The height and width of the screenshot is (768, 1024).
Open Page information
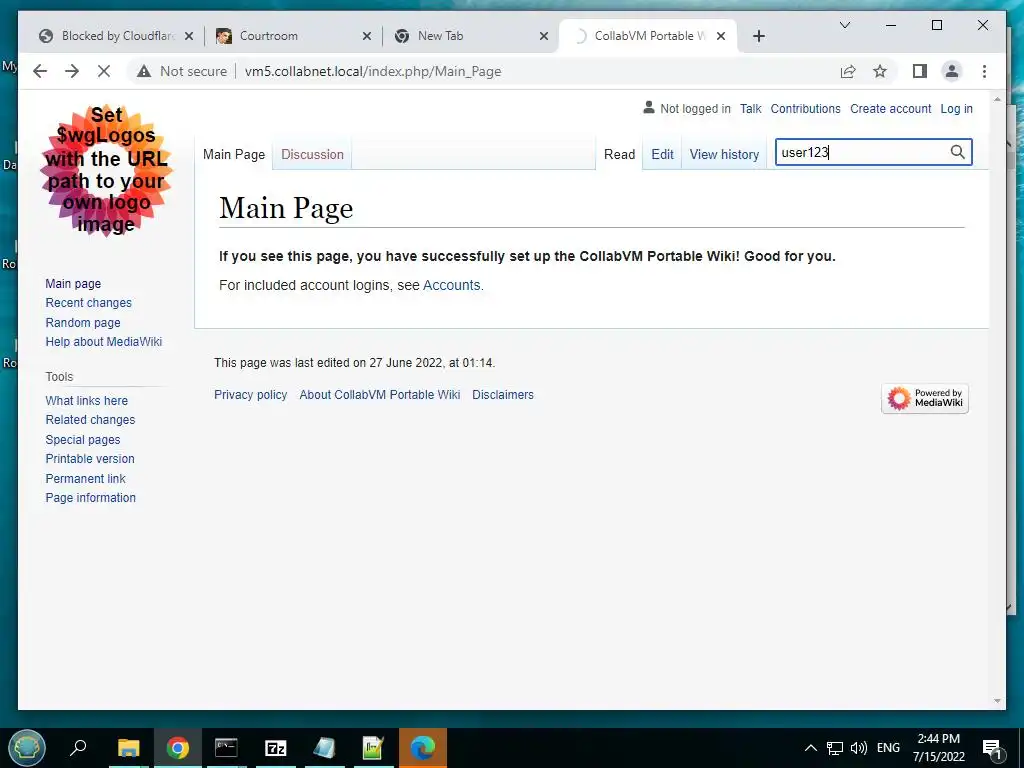coord(90,498)
